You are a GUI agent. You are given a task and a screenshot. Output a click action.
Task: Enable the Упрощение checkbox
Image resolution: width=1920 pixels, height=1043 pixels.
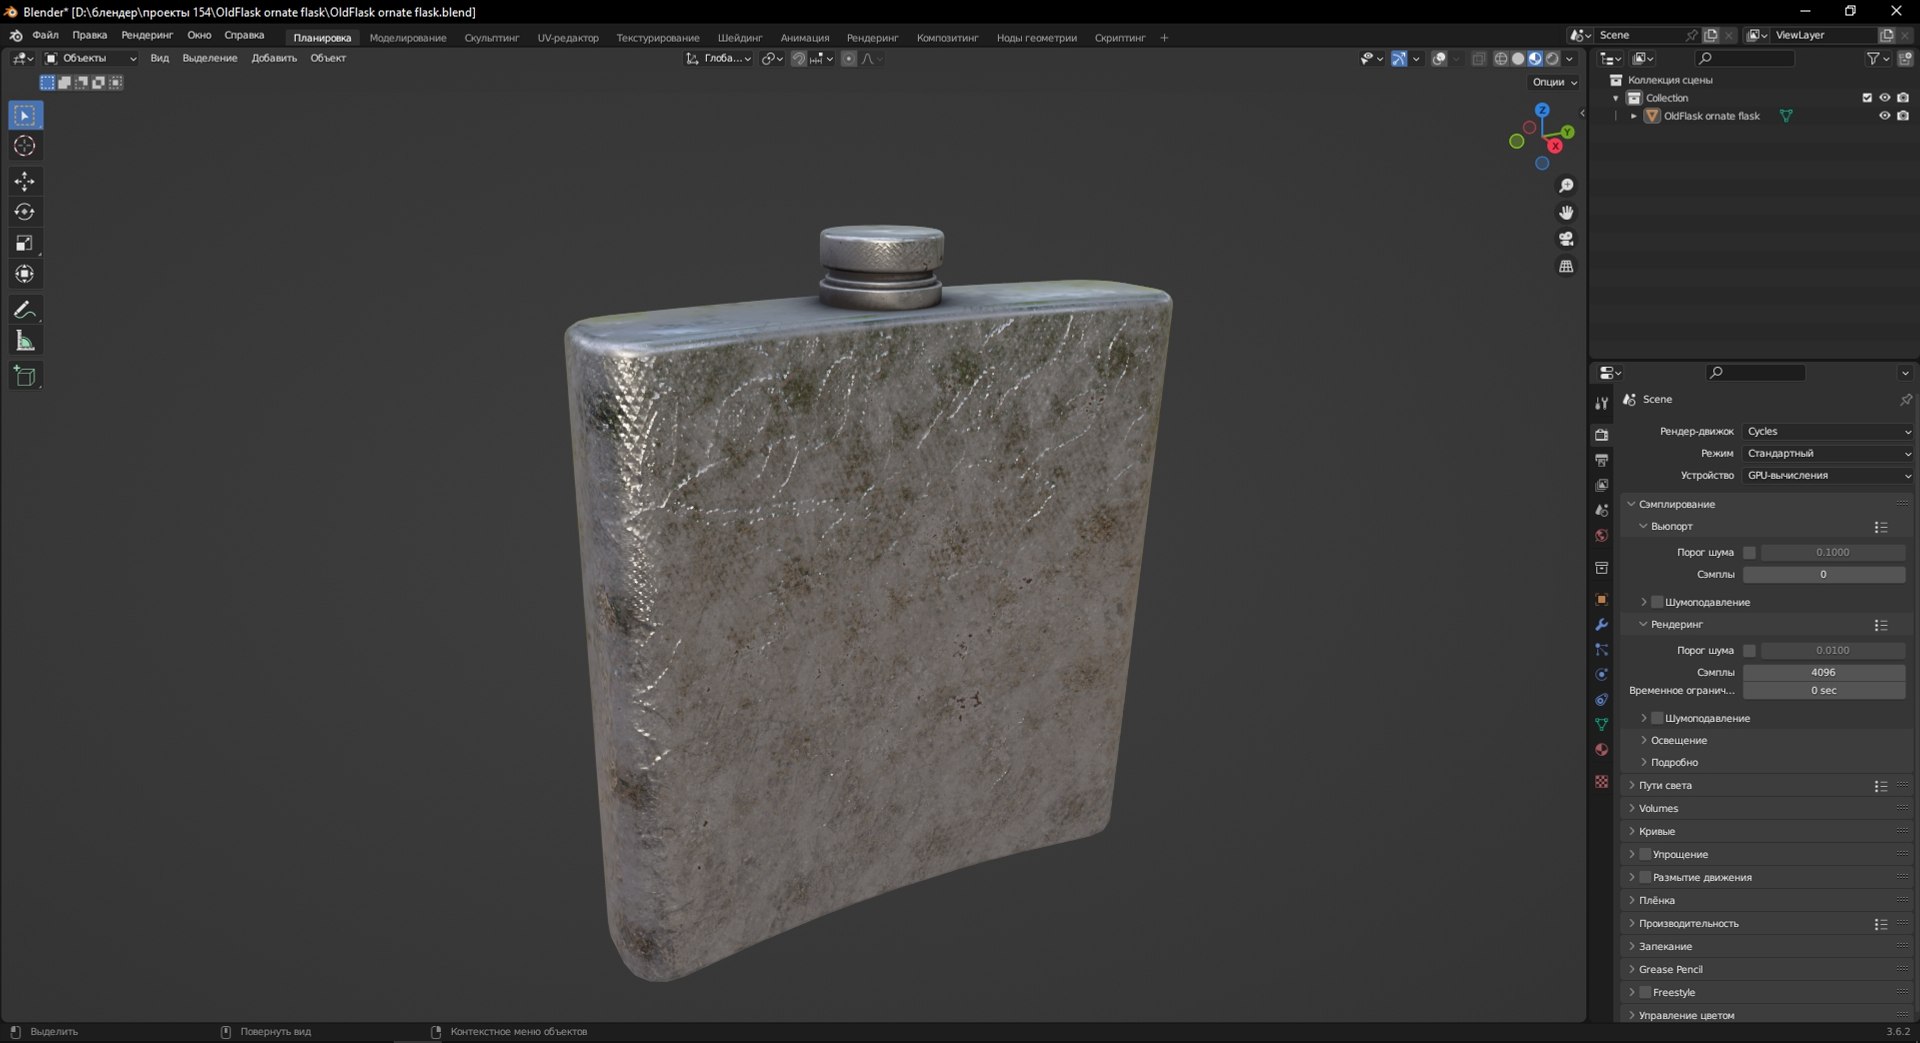(x=1645, y=854)
